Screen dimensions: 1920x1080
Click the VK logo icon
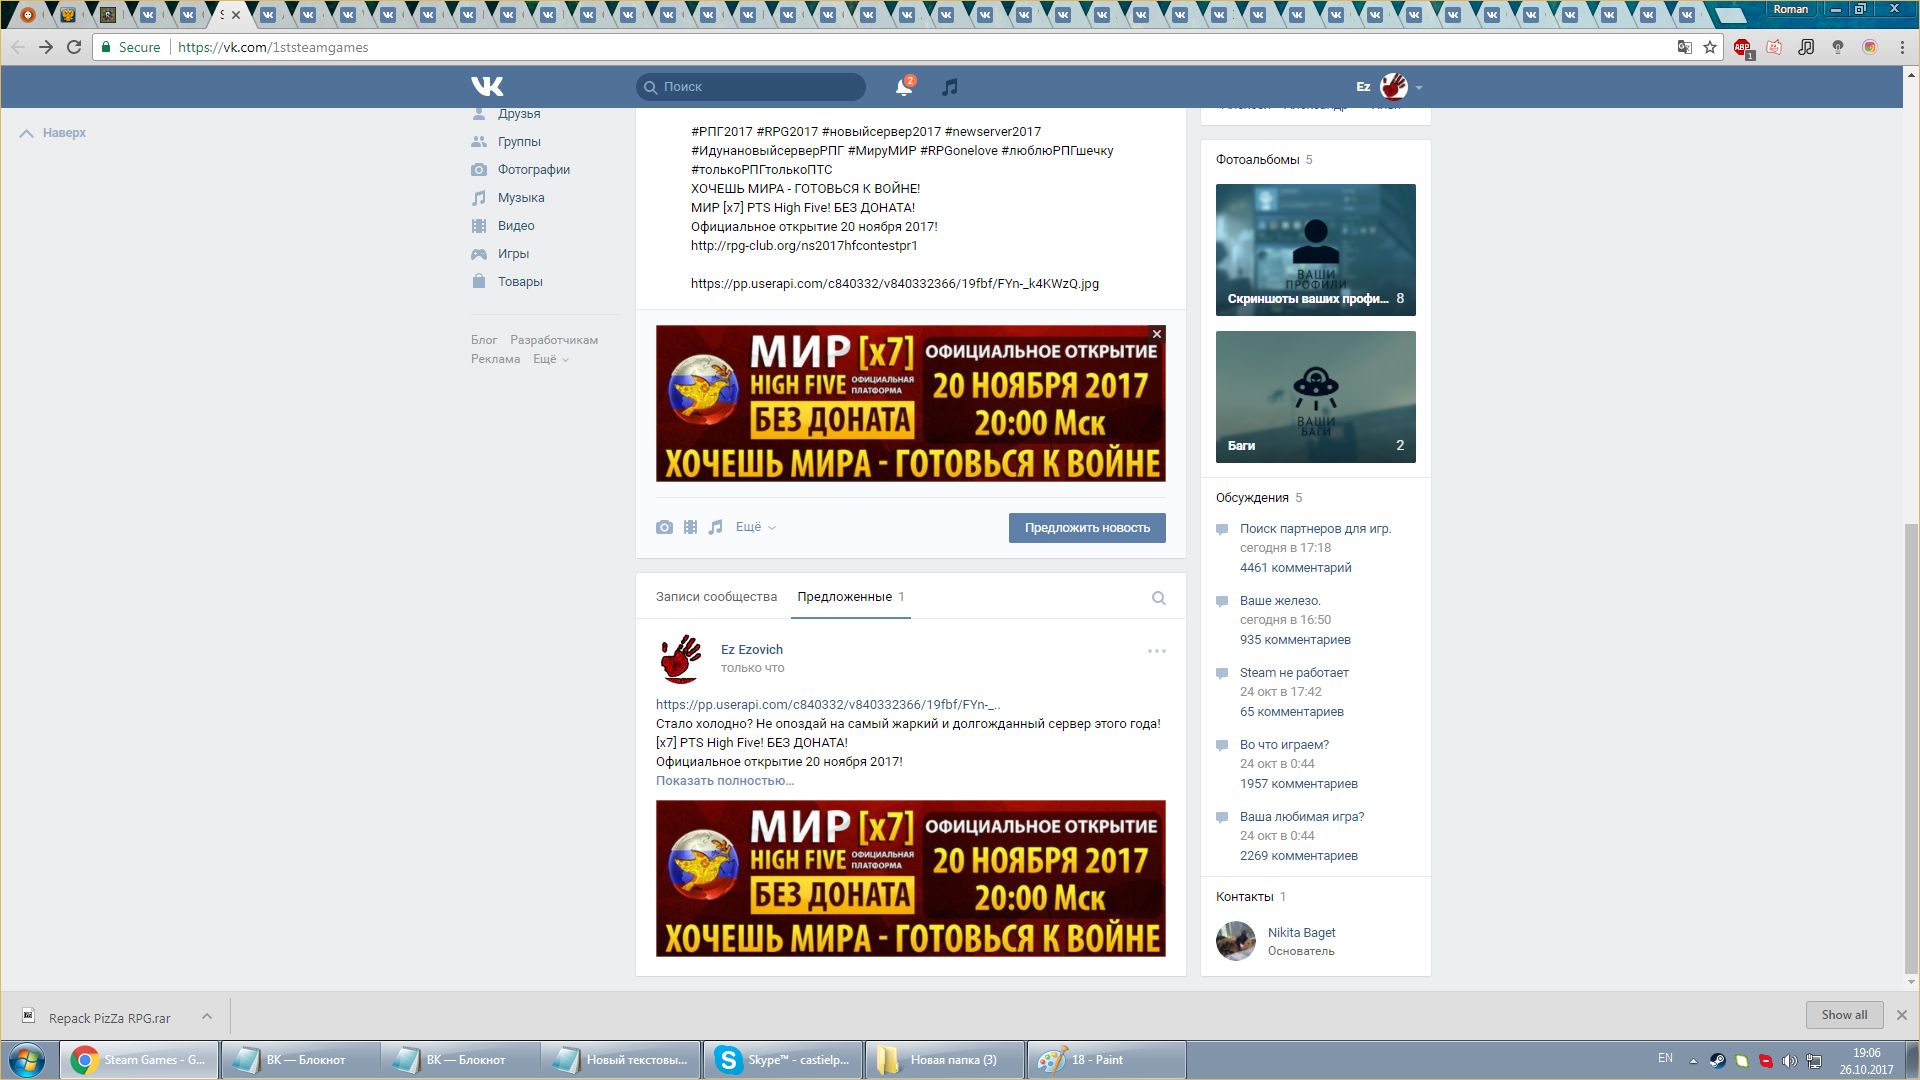tap(487, 87)
